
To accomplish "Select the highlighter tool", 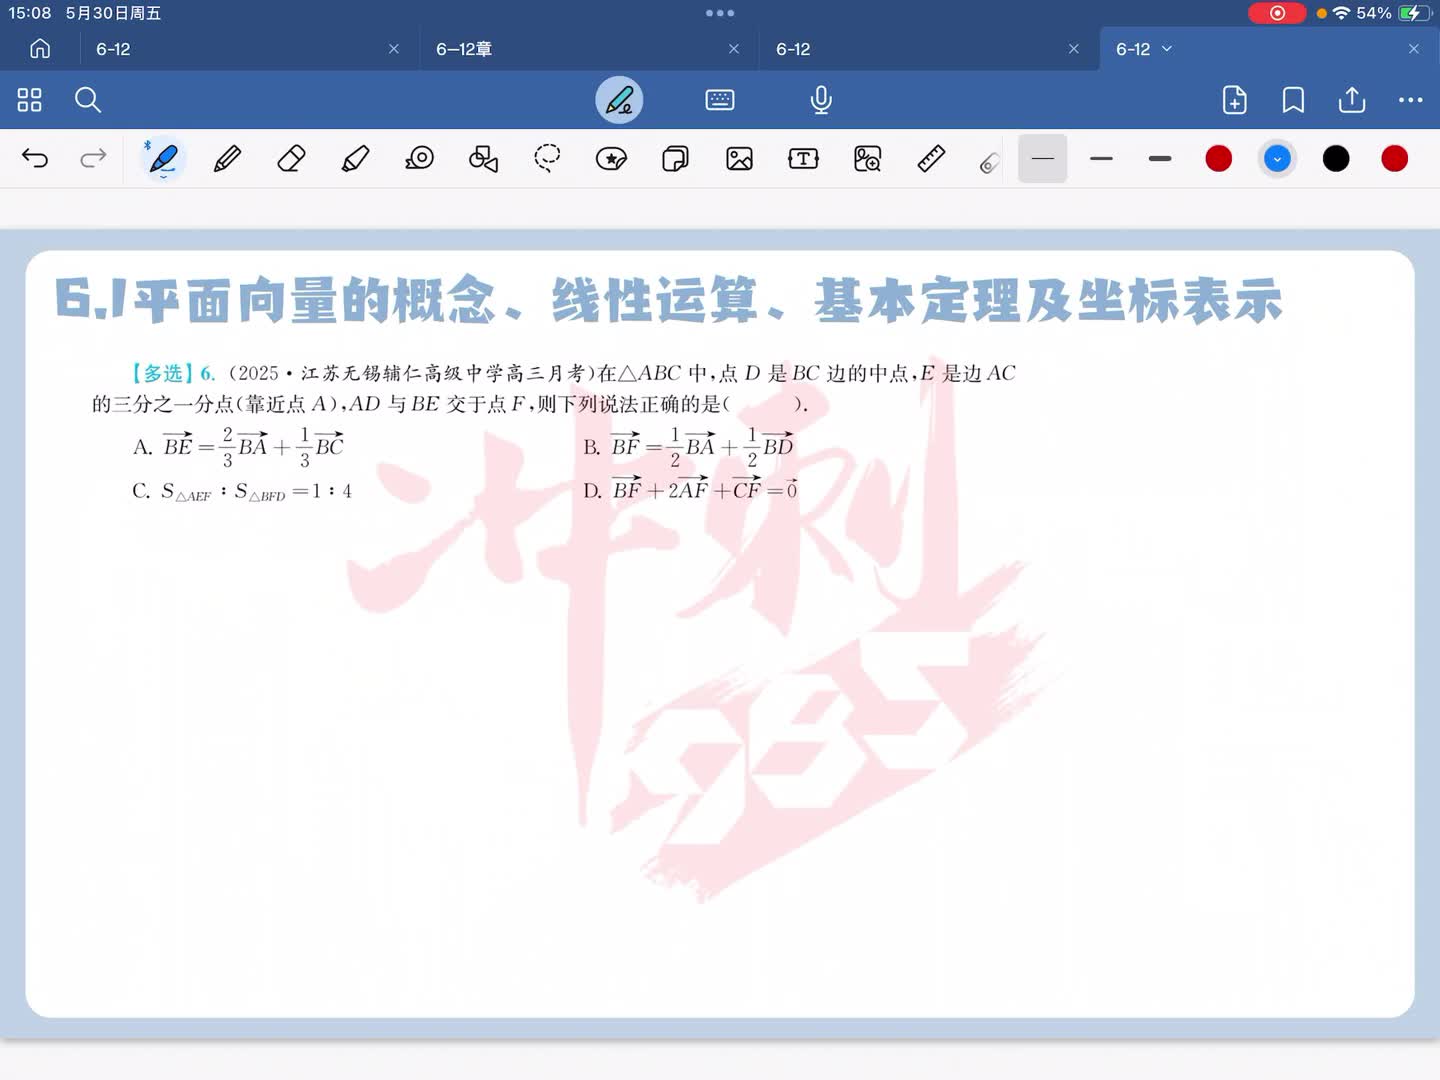I will 355,159.
